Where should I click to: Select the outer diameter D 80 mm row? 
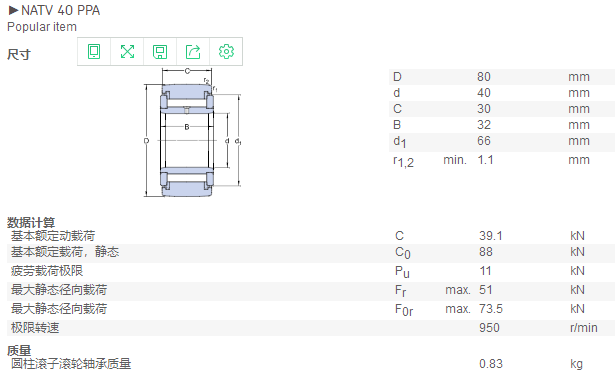click(502, 77)
